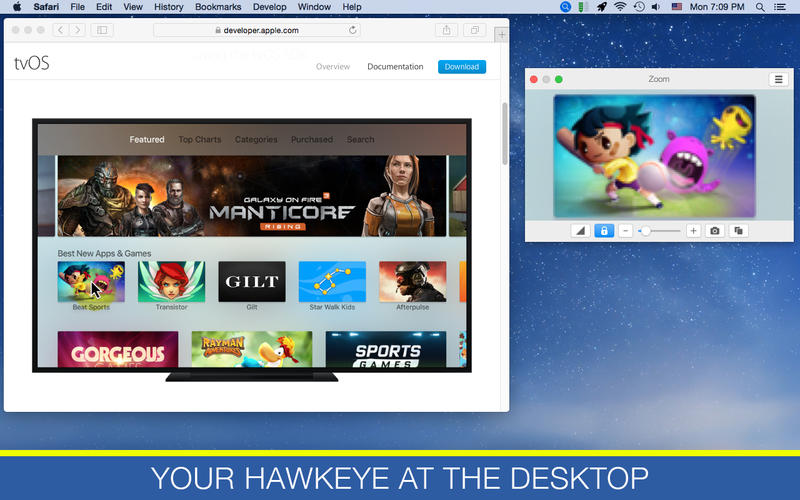Viewport: 800px width, 500px height.
Task: Click the developer.apple.com address bar
Action: [x=257, y=30]
